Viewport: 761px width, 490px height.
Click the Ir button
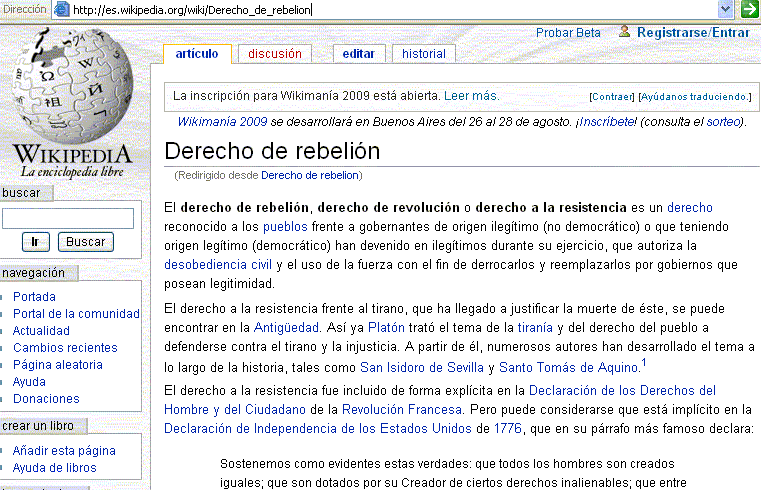(x=35, y=242)
